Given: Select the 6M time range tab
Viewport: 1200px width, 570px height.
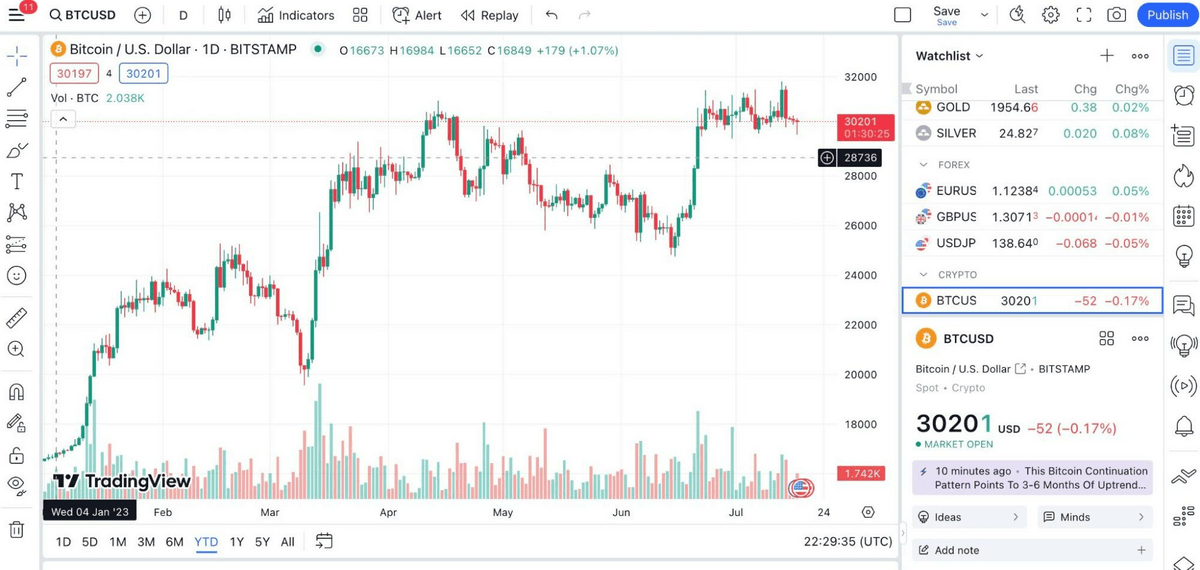Looking at the screenshot, I should (174, 542).
